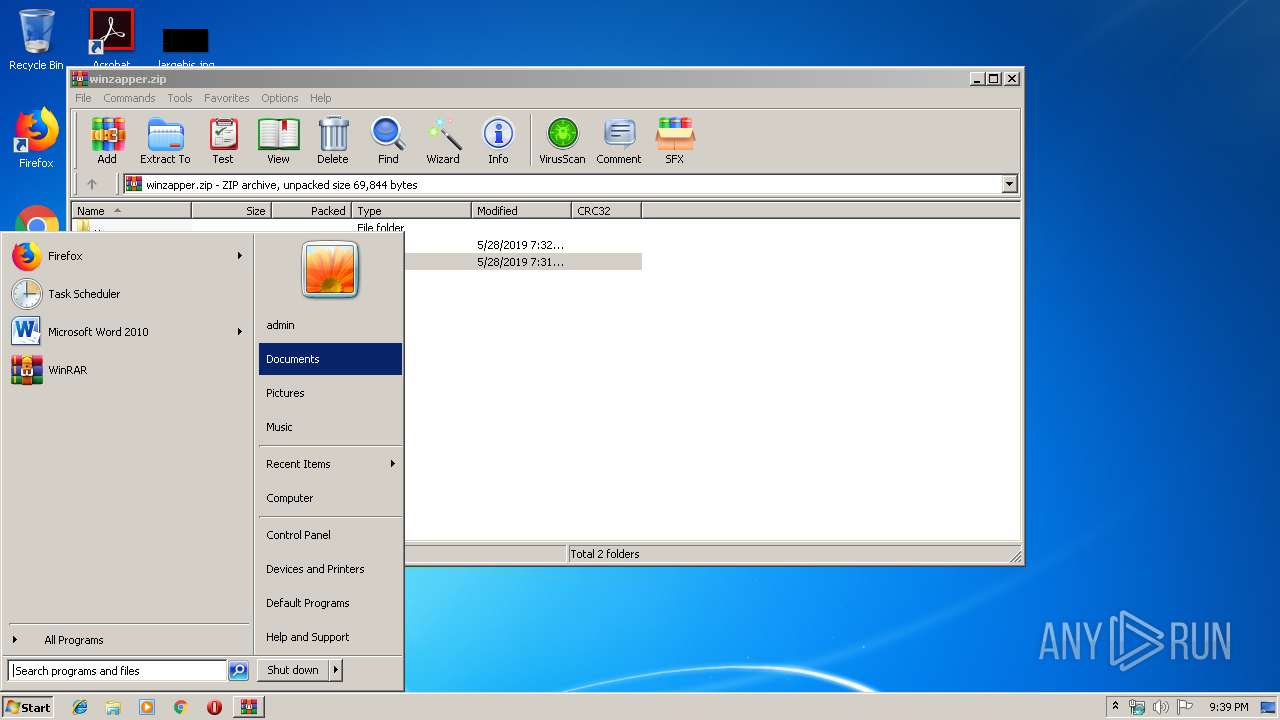The width and height of the screenshot is (1280, 720).
Task: Expand Recent Items submenu
Action: [x=330, y=464]
